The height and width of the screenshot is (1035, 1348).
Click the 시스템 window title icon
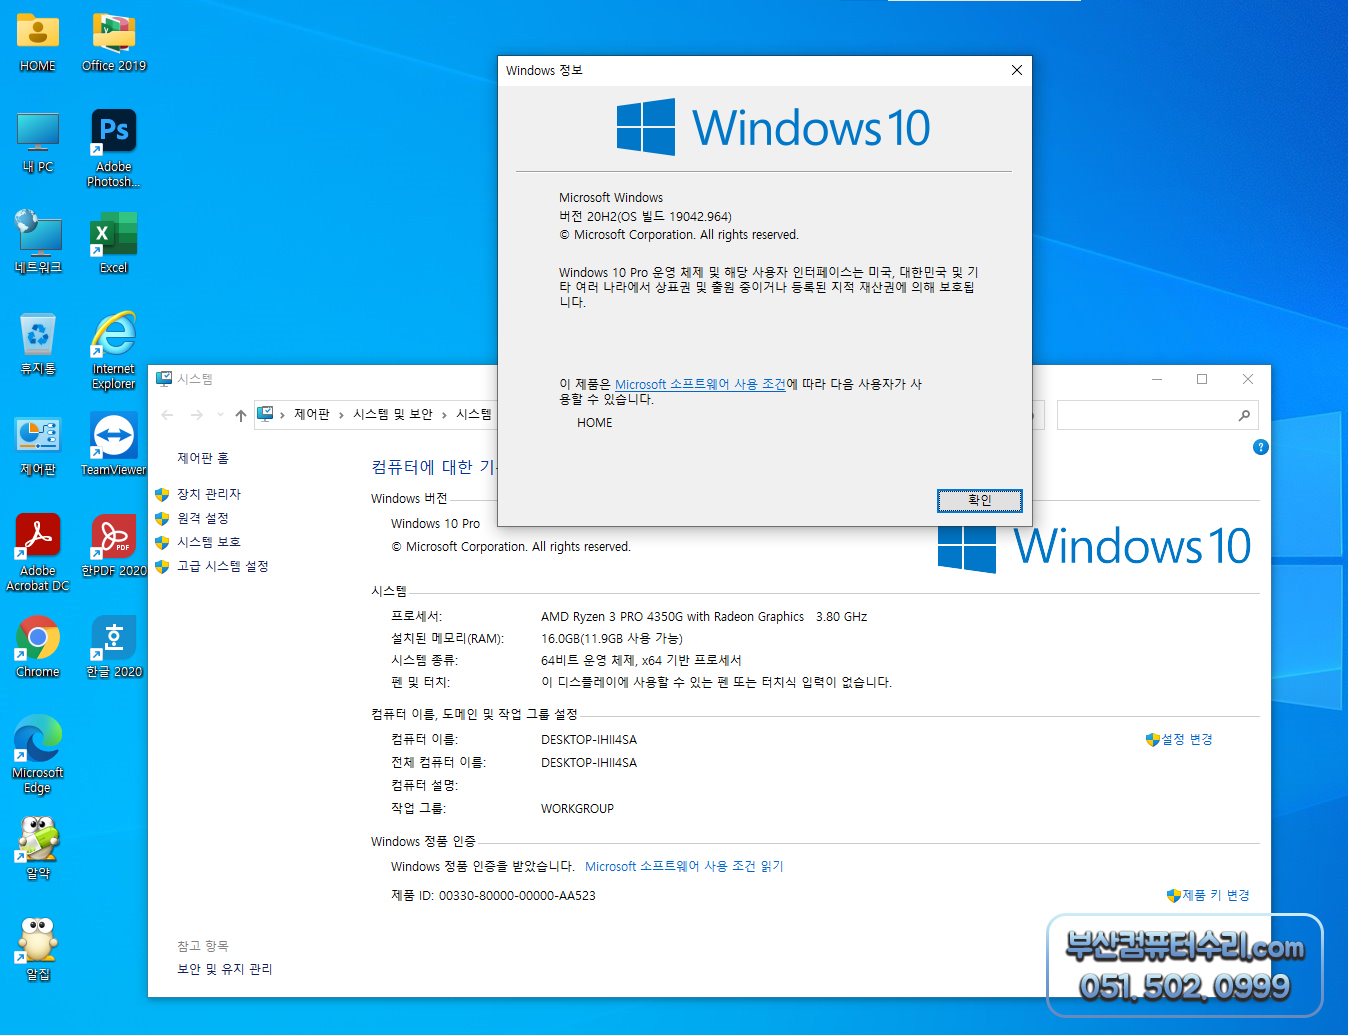pos(164,379)
